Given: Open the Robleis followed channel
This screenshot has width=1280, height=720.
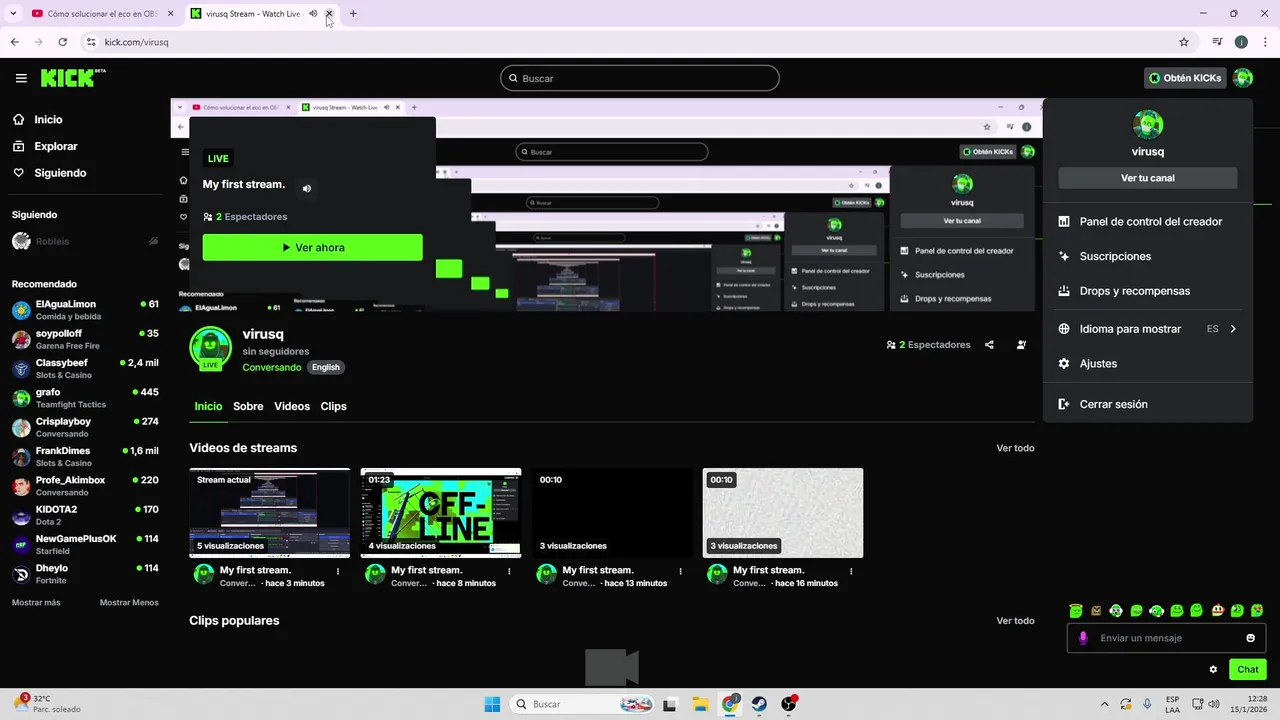Looking at the screenshot, I should 85,241.
